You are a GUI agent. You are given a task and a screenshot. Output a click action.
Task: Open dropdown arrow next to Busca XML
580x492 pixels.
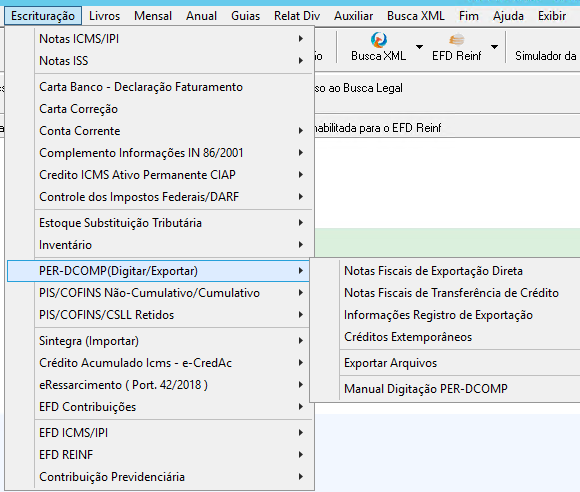point(419,47)
